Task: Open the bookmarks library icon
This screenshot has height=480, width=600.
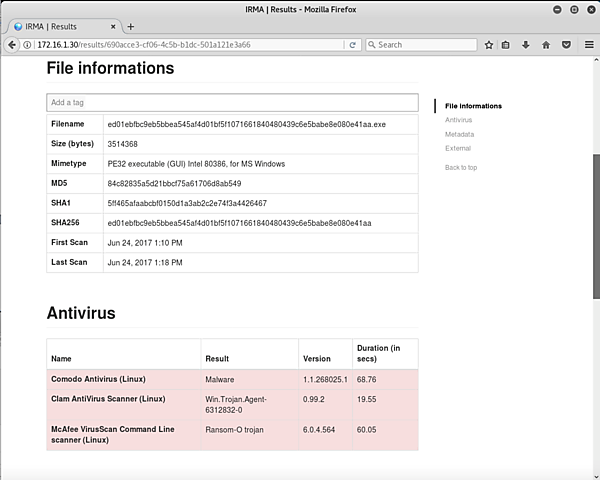Action: pos(507,45)
